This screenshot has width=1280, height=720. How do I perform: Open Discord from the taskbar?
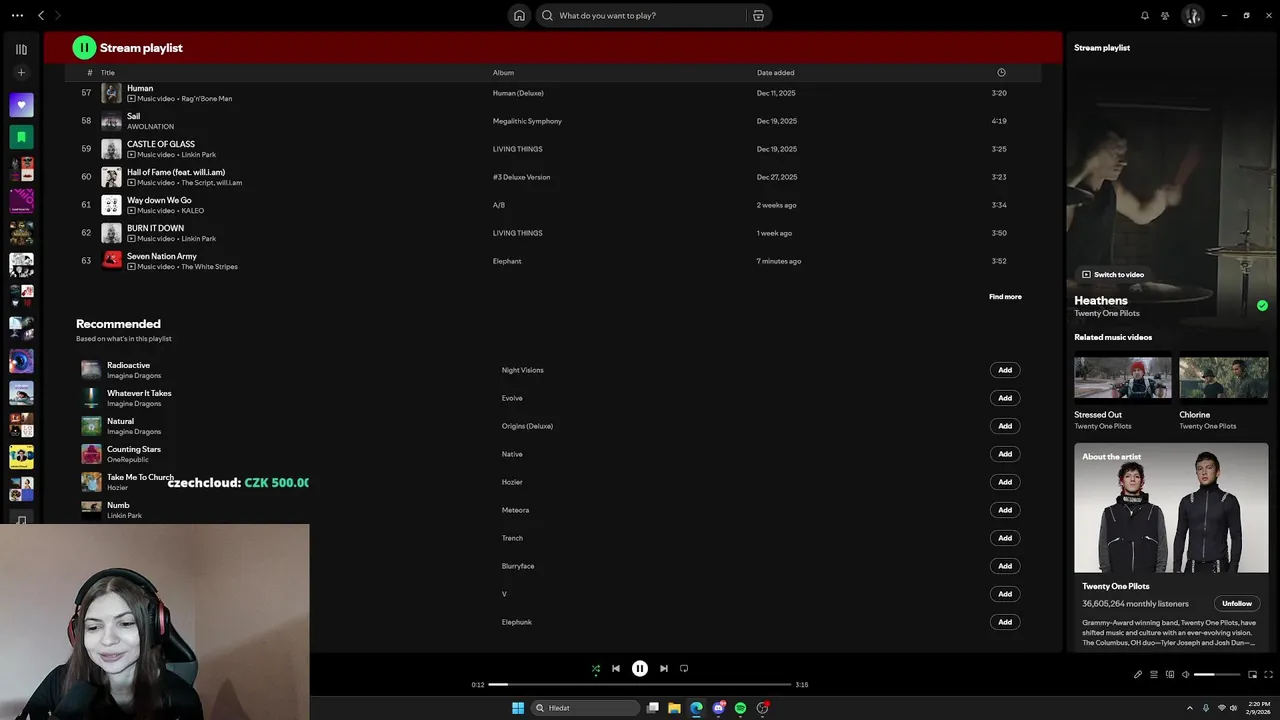click(x=718, y=708)
